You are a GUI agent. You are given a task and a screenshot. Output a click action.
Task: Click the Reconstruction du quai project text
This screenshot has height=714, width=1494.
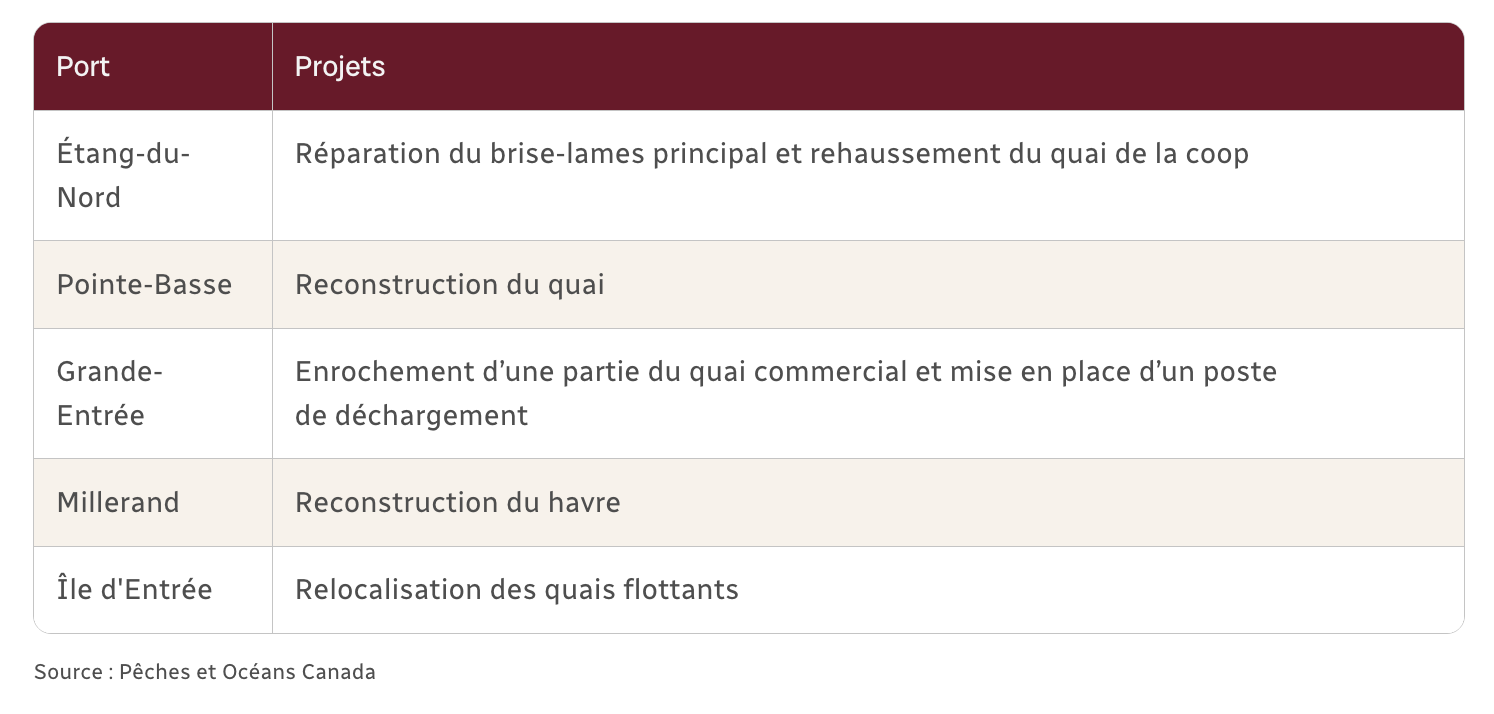pos(450,285)
